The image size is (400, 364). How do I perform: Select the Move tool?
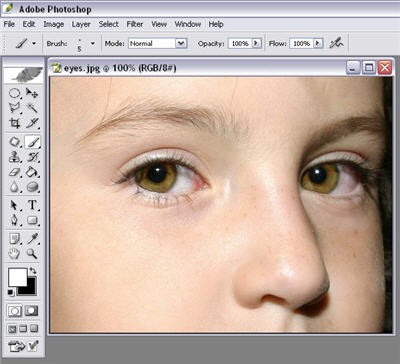pos(32,93)
